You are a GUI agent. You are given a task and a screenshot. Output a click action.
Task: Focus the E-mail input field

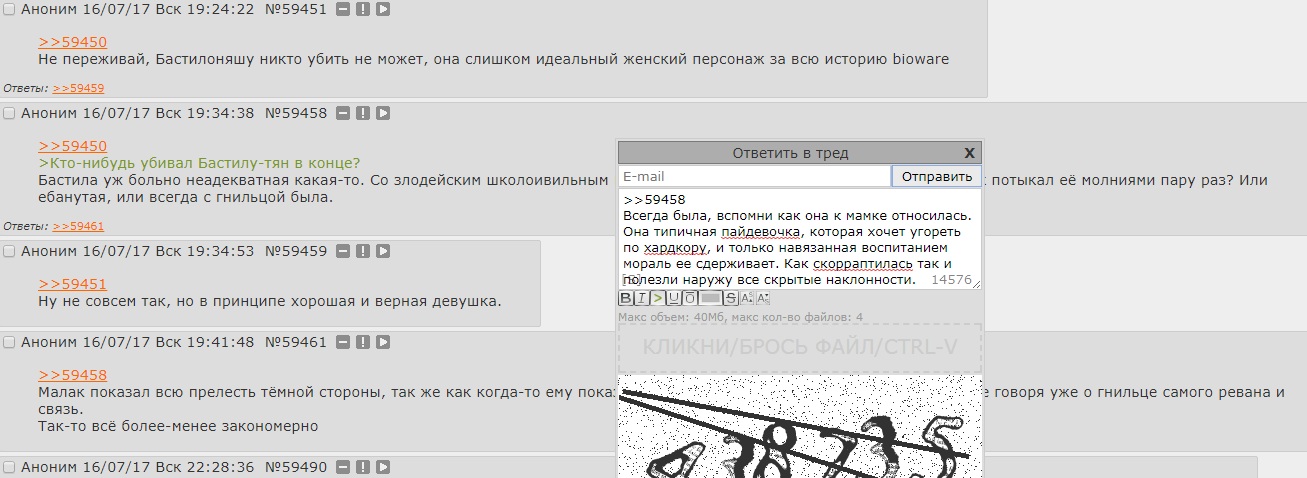754,177
